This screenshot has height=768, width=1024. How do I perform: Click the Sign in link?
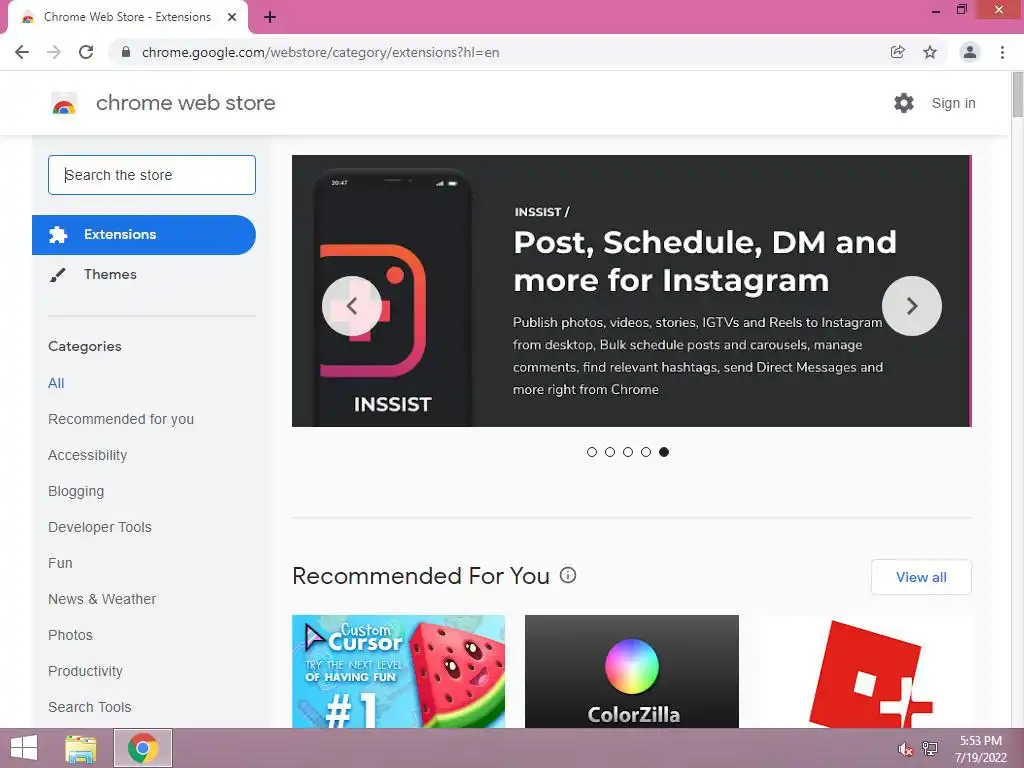pos(953,103)
